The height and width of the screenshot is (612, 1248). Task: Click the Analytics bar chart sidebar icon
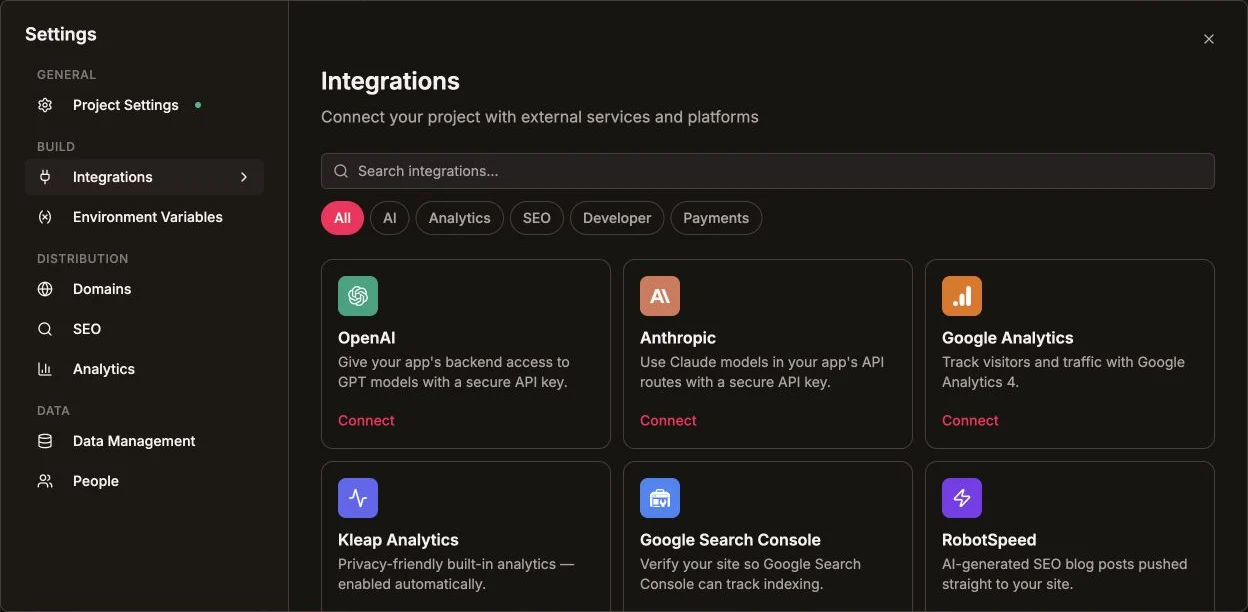click(45, 369)
